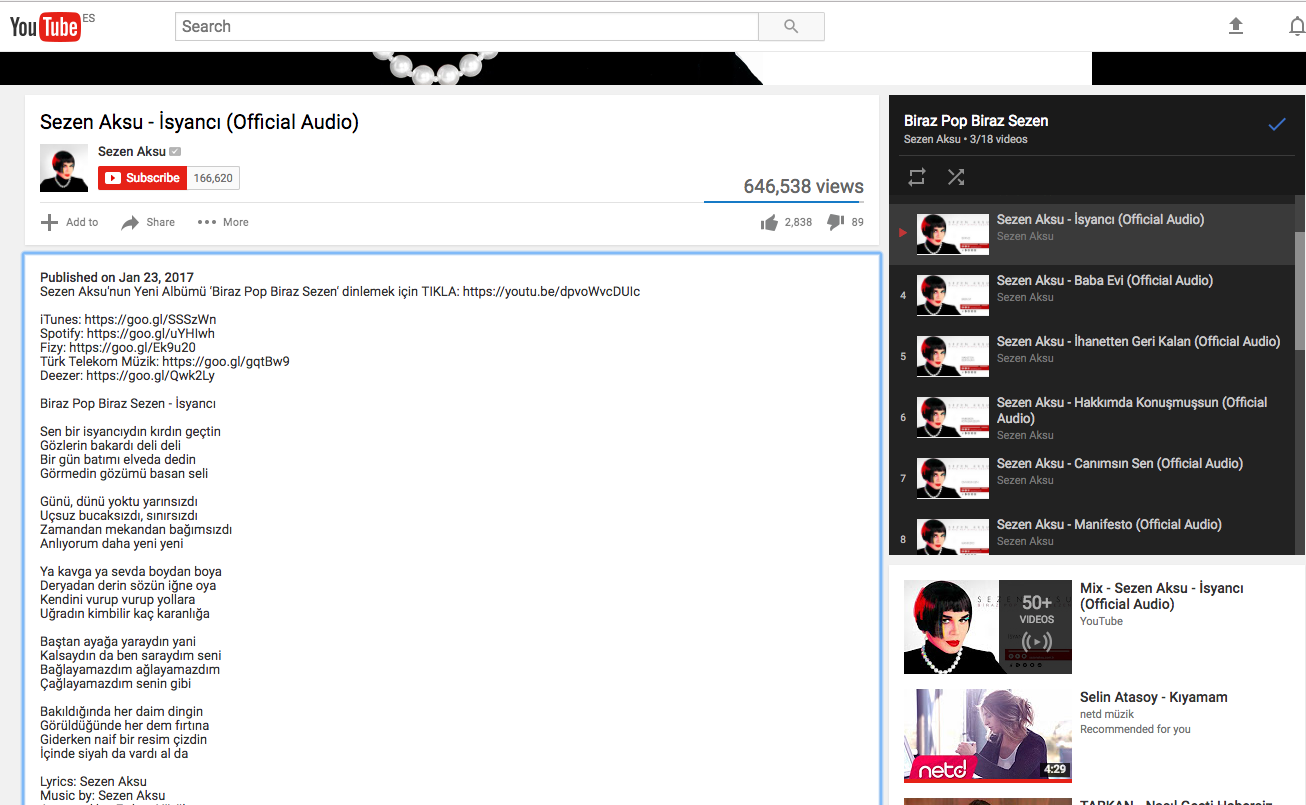
Task: Click 'Lyrics: Sezen Aksu' credit line
Action: tap(93, 782)
